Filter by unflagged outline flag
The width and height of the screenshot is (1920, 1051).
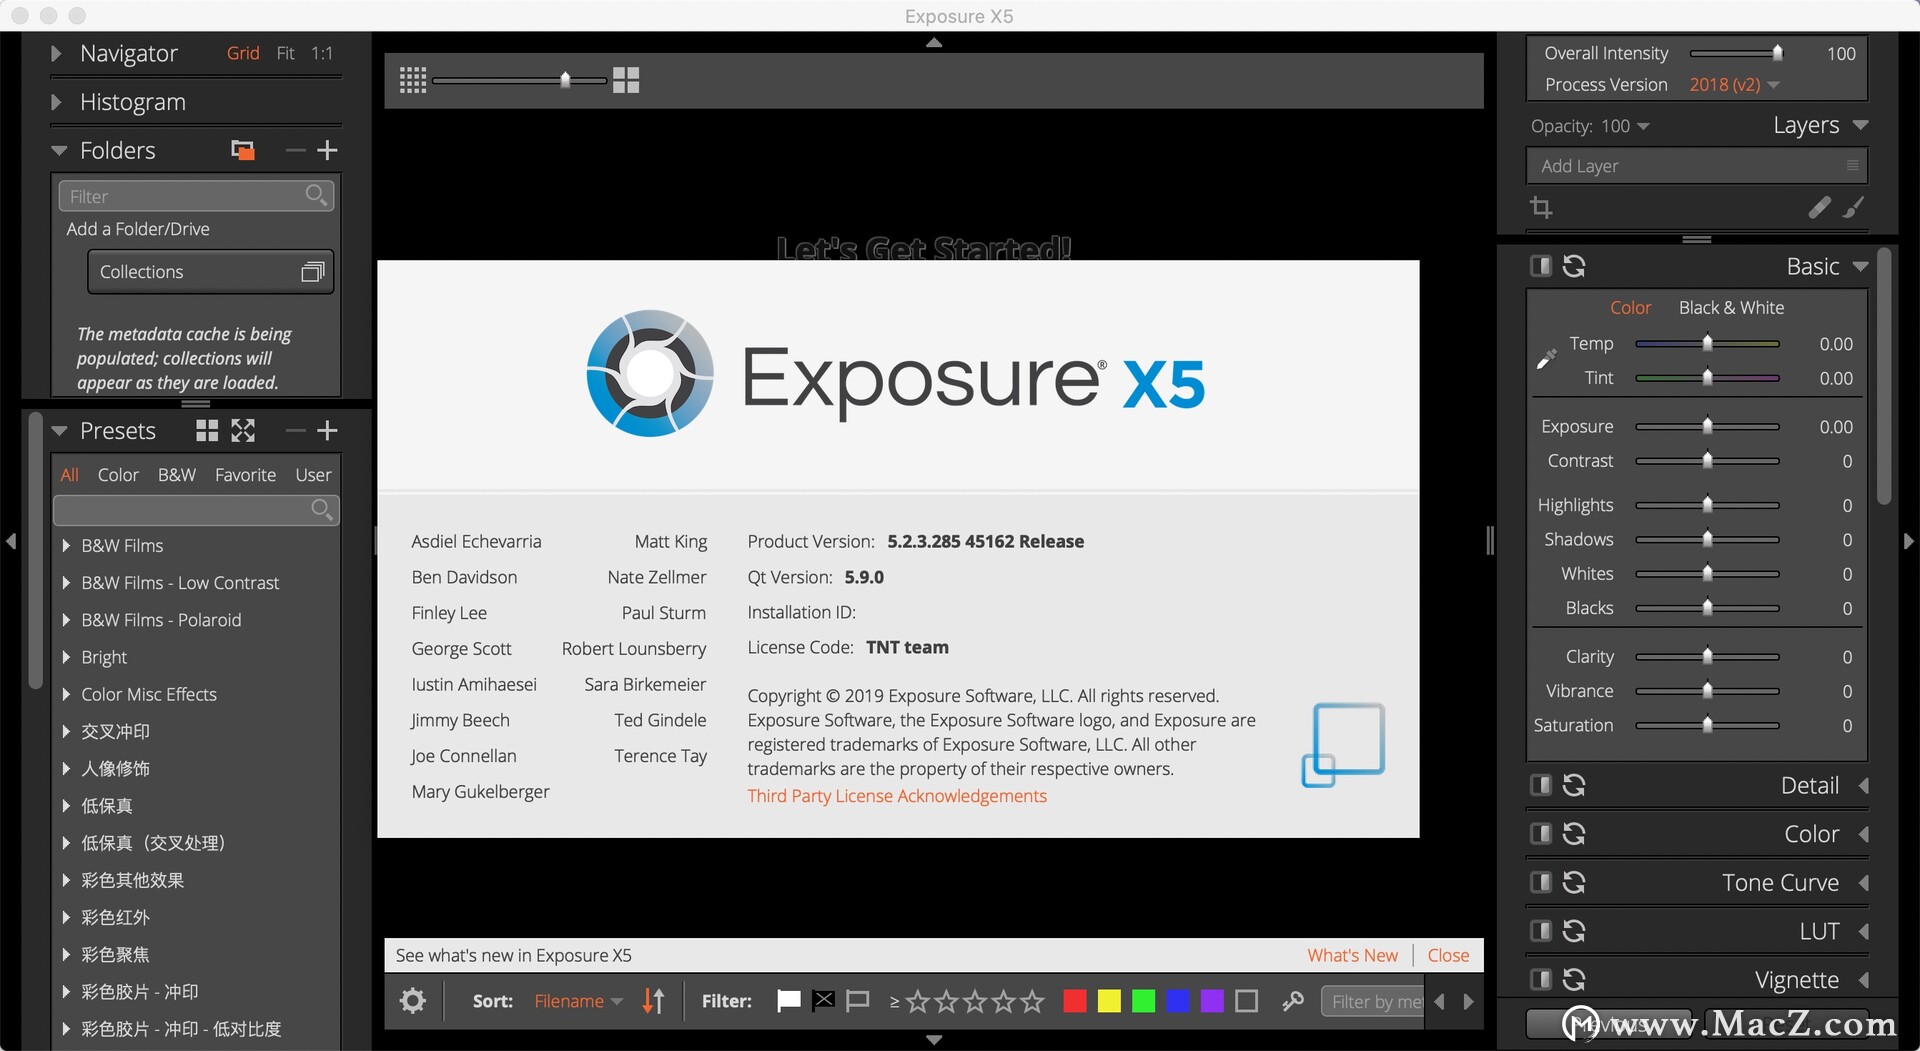[857, 1001]
